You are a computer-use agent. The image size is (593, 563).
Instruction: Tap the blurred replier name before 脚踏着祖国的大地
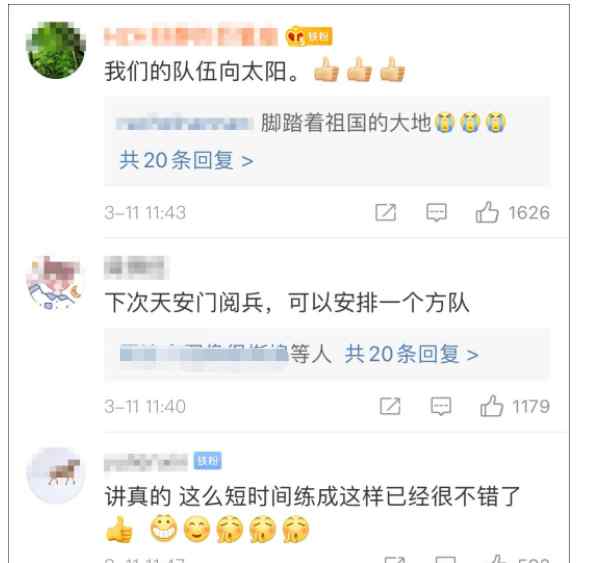point(185,123)
